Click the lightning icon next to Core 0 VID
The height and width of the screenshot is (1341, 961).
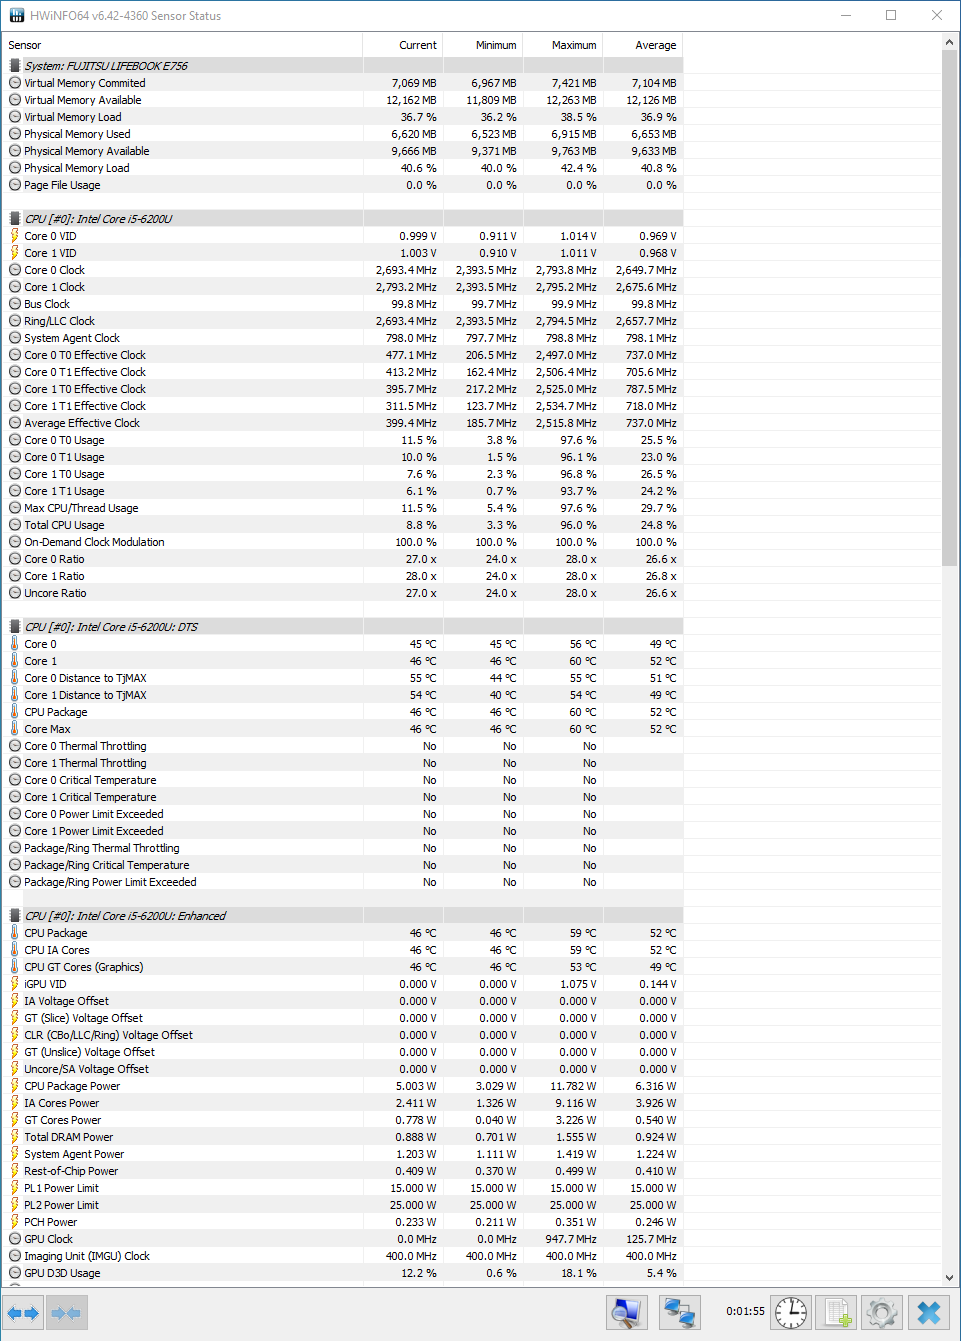pyautogui.click(x=15, y=236)
